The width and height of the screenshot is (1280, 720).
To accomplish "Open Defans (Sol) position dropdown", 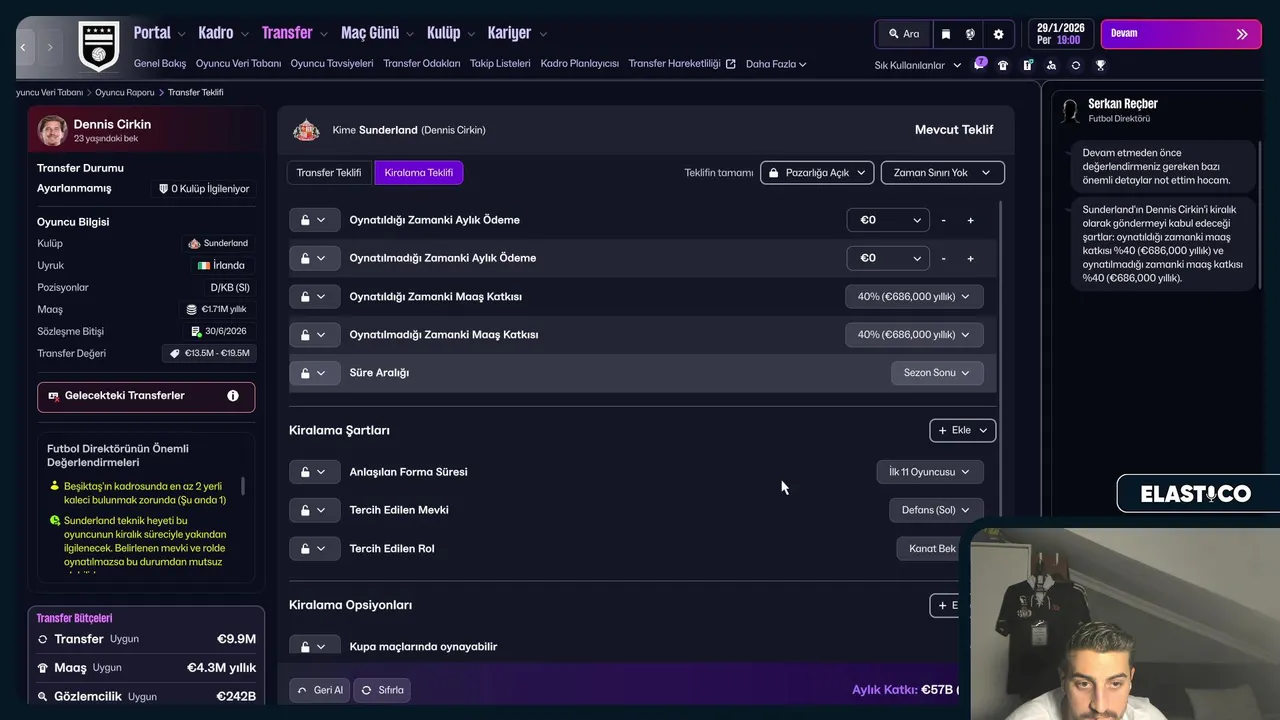I will point(936,510).
